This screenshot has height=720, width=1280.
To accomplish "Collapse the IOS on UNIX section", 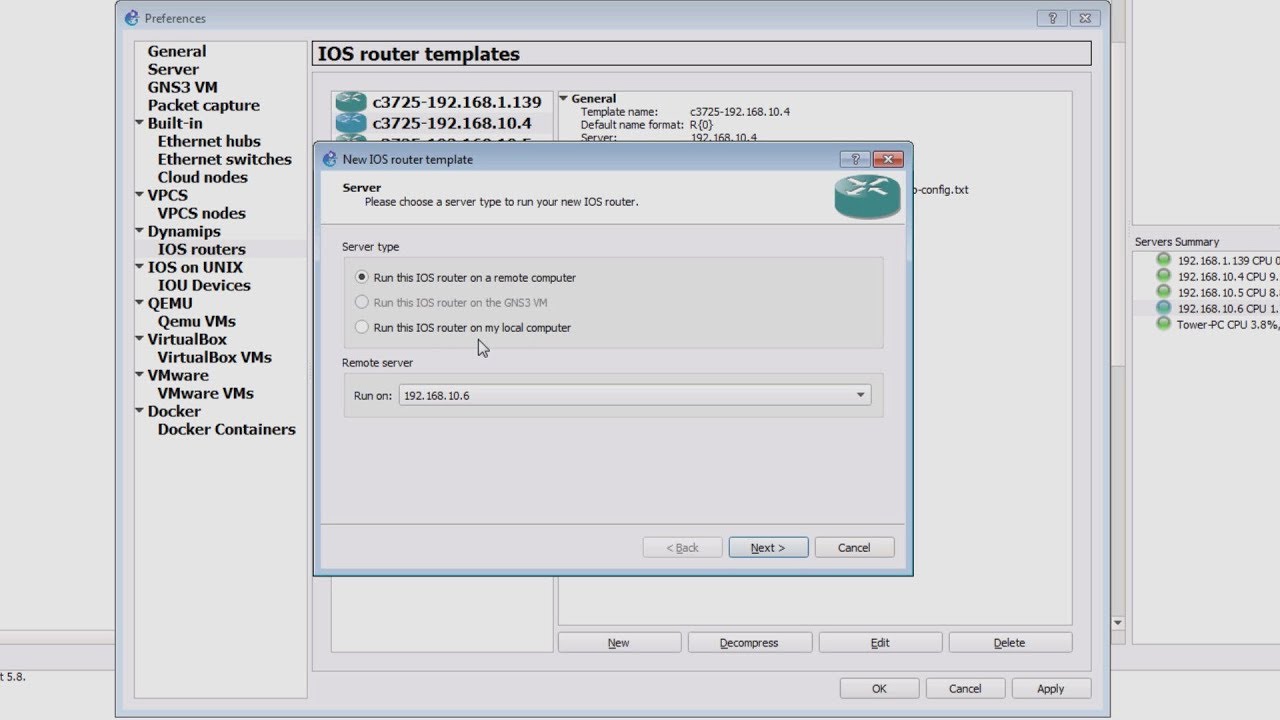I will 139,267.
